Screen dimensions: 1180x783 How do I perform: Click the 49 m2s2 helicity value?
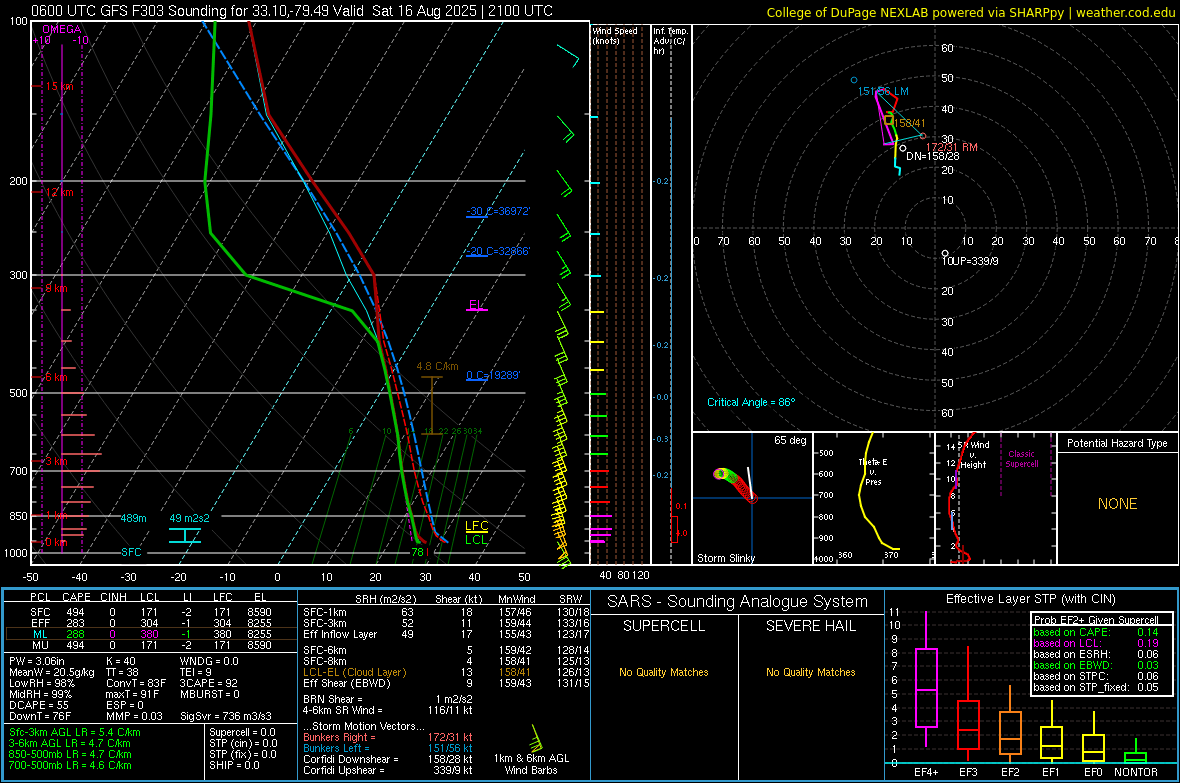click(x=190, y=518)
